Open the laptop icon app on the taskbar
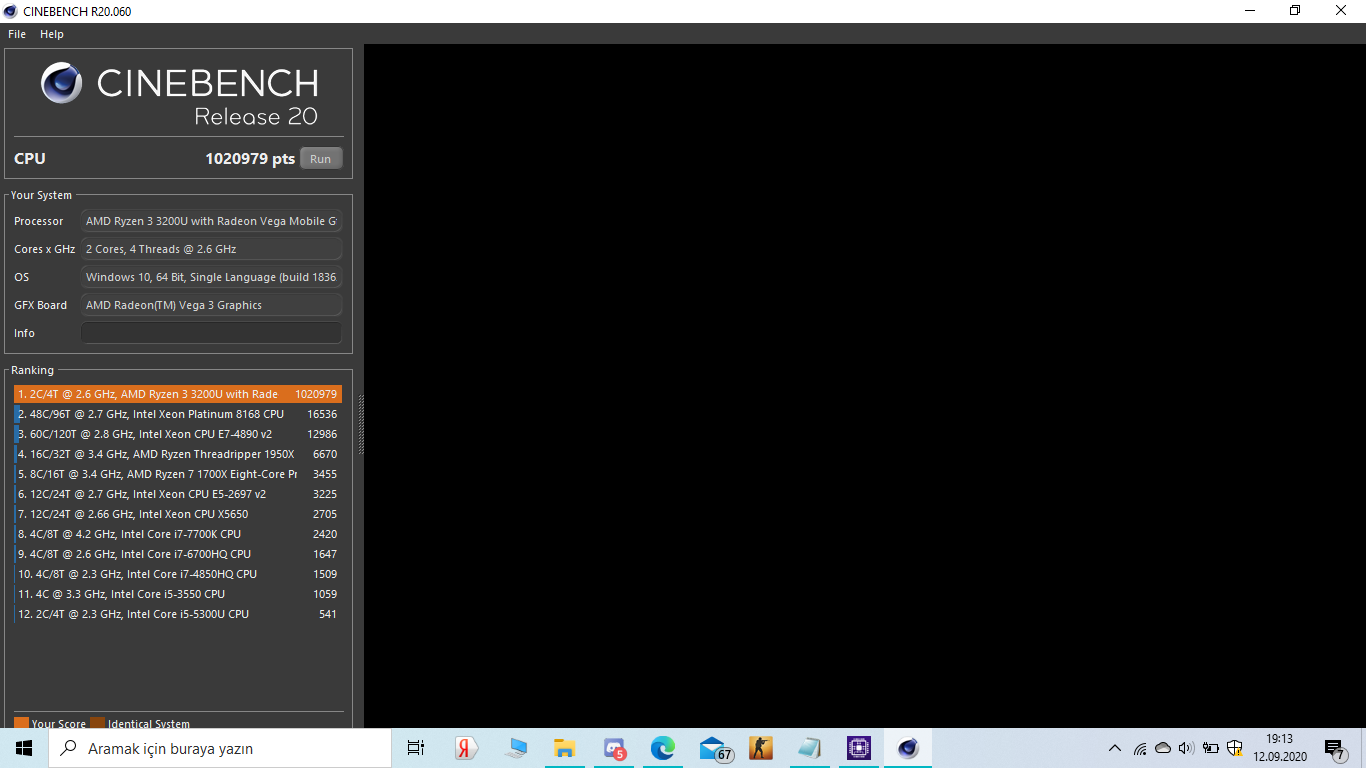This screenshot has height=768, width=1366. click(x=516, y=748)
